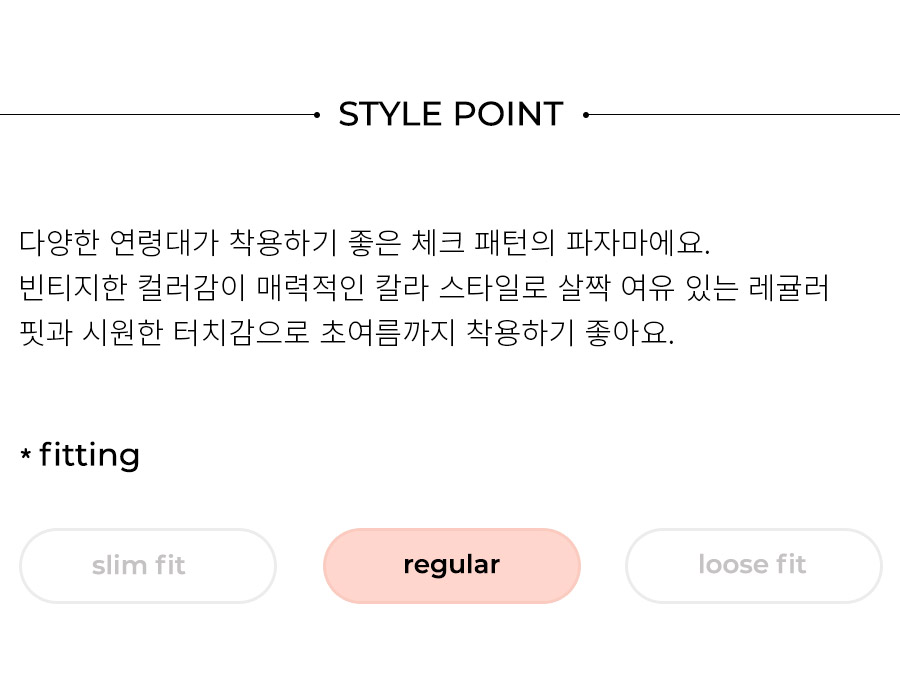The image size is (900, 691).
Task: Click the divider line left of heading
Action: tap(157, 115)
